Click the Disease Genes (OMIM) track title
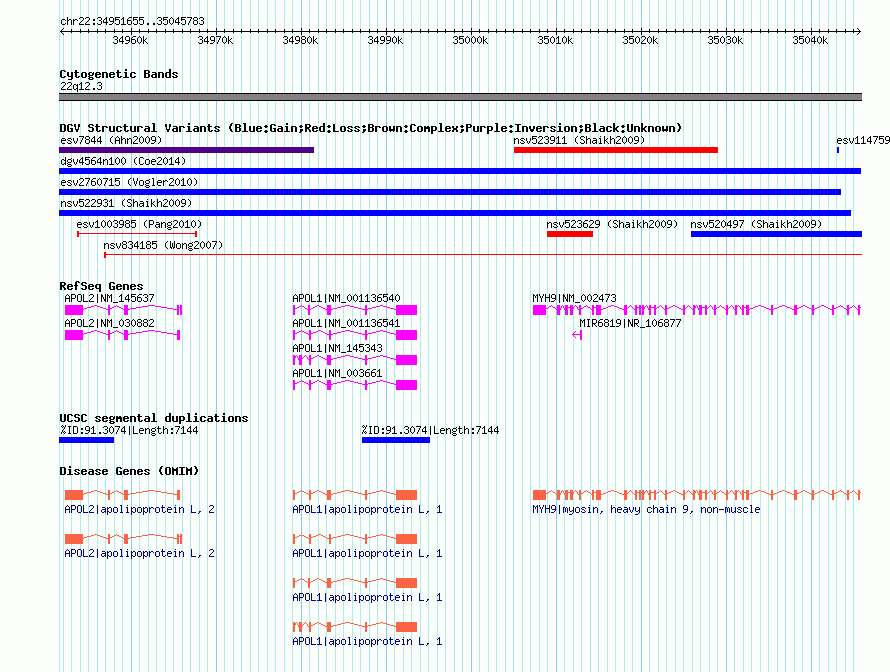The width and height of the screenshot is (890, 672). click(x=129, y=471)
